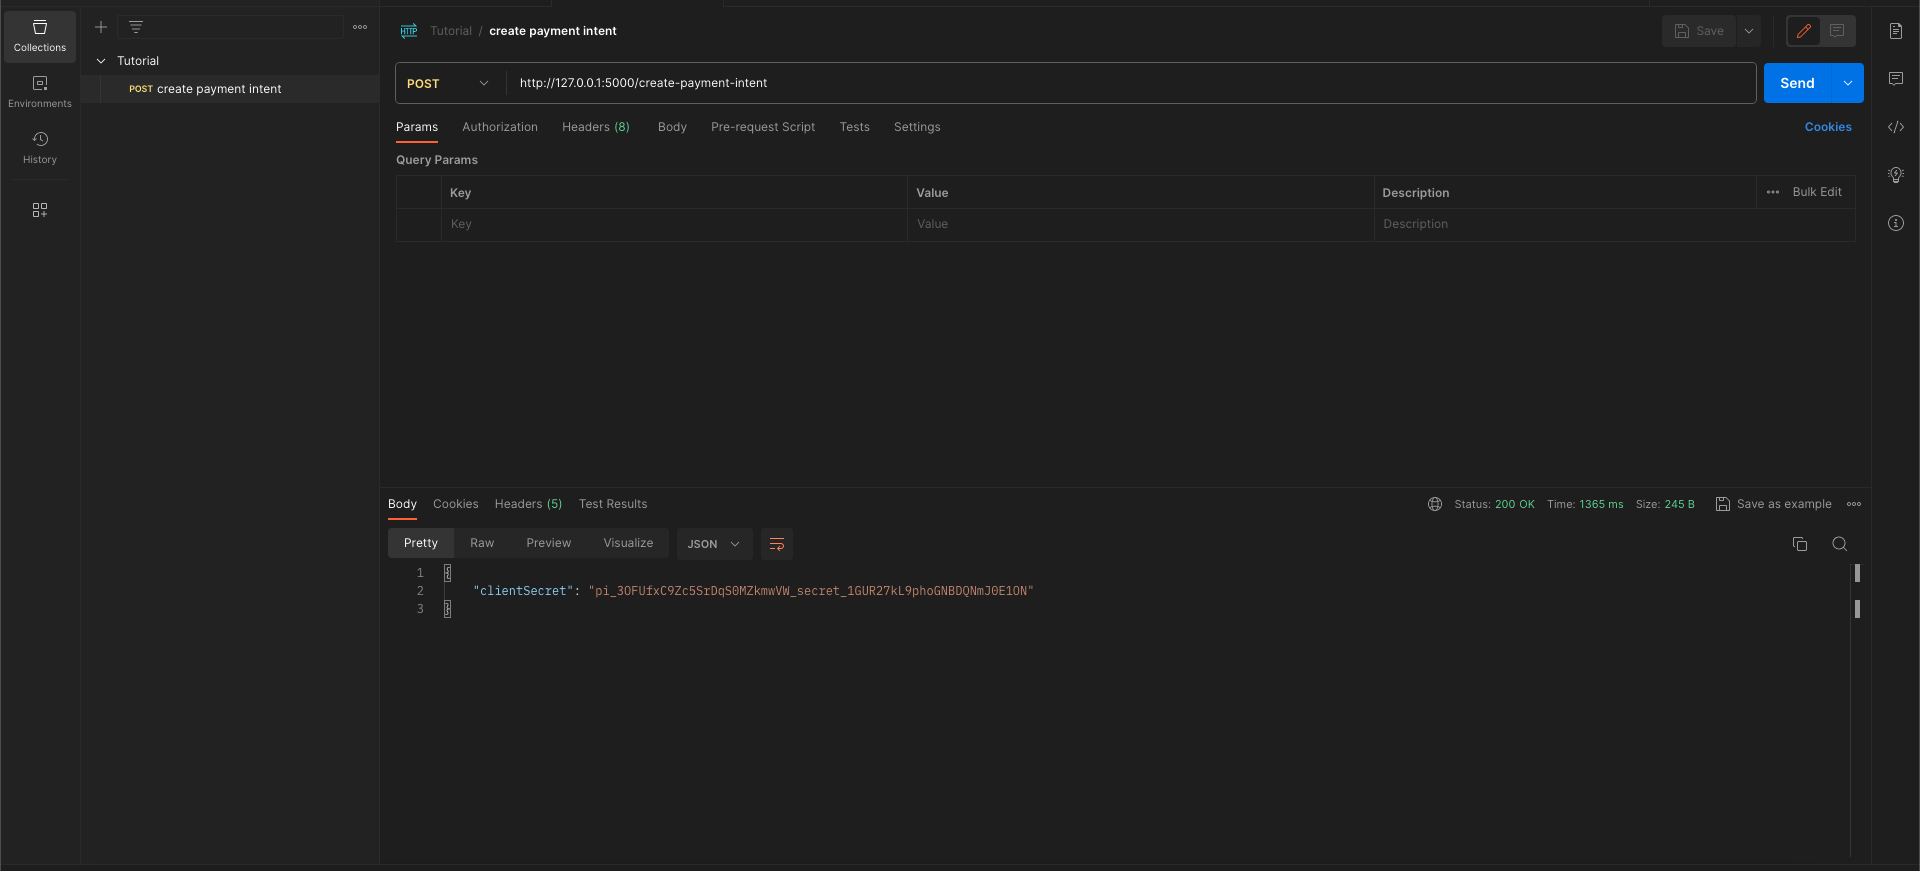Click the create payment intent title
The width and height of the screenshot is (1920, 871).
point(553,31)
